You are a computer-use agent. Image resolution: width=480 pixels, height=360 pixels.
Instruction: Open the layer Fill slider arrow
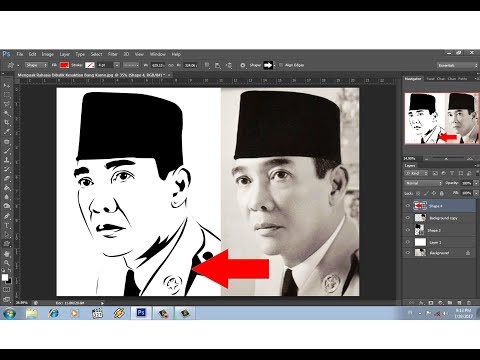(x=476, y=193)
